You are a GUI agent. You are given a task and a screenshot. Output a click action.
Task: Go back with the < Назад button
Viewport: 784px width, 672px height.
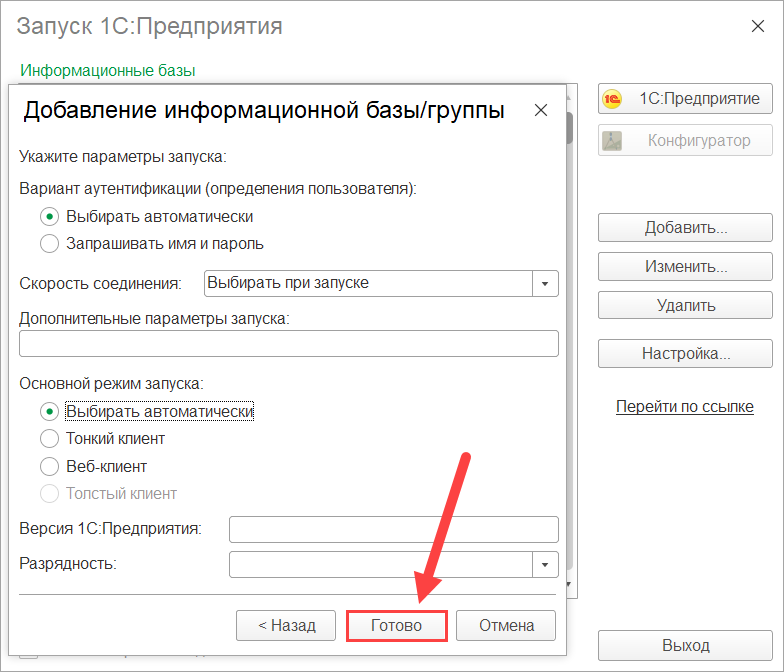click(286, 626)
